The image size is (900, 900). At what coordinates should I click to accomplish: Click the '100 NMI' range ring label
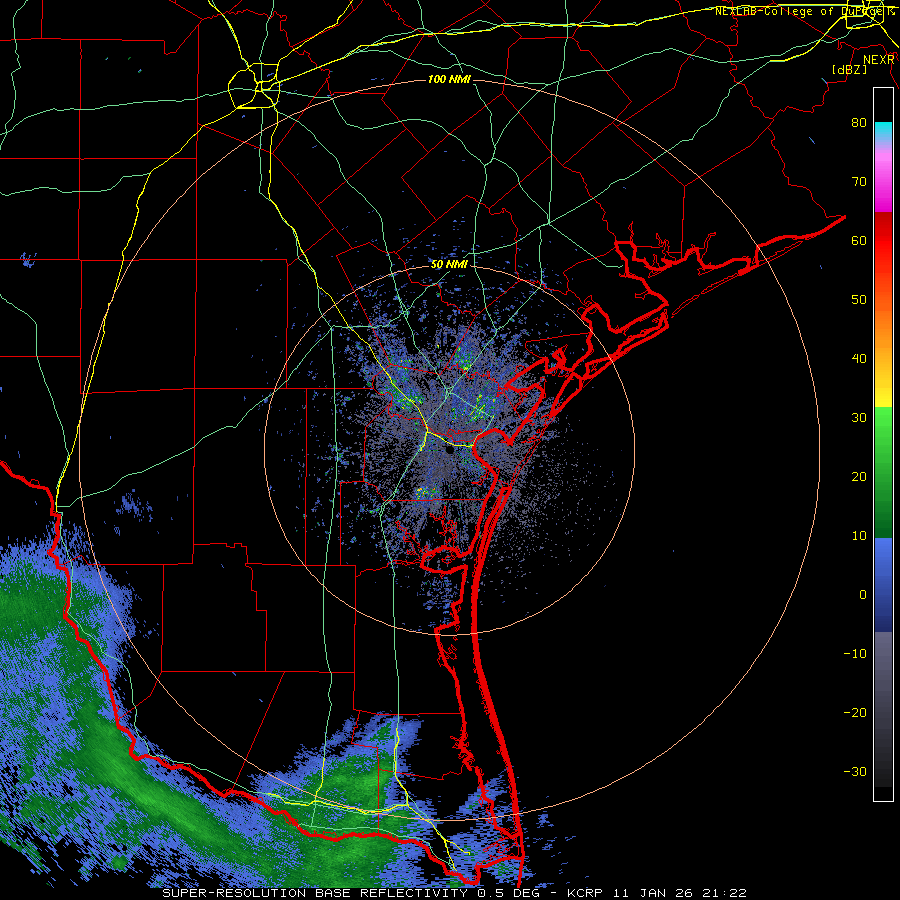(449, 79)
